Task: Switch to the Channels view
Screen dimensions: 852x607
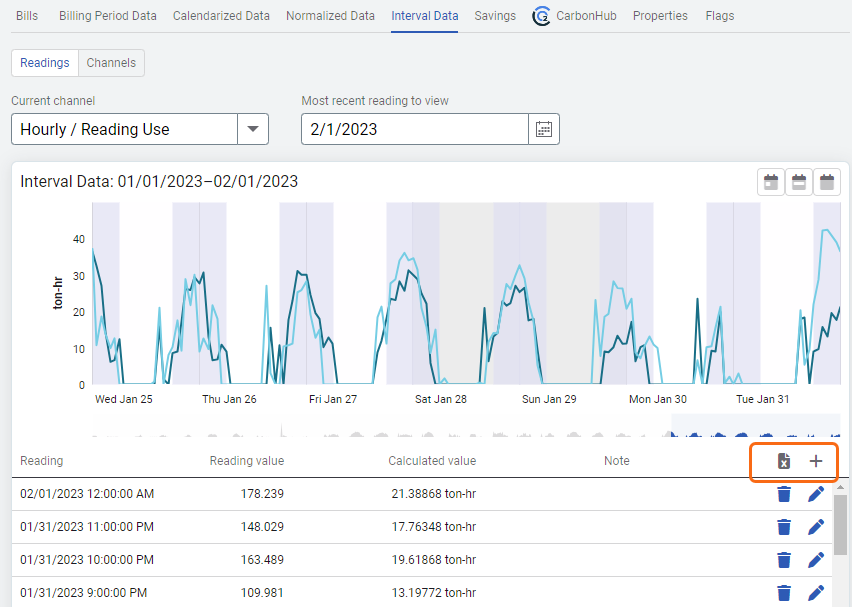Action: point(111,63)
